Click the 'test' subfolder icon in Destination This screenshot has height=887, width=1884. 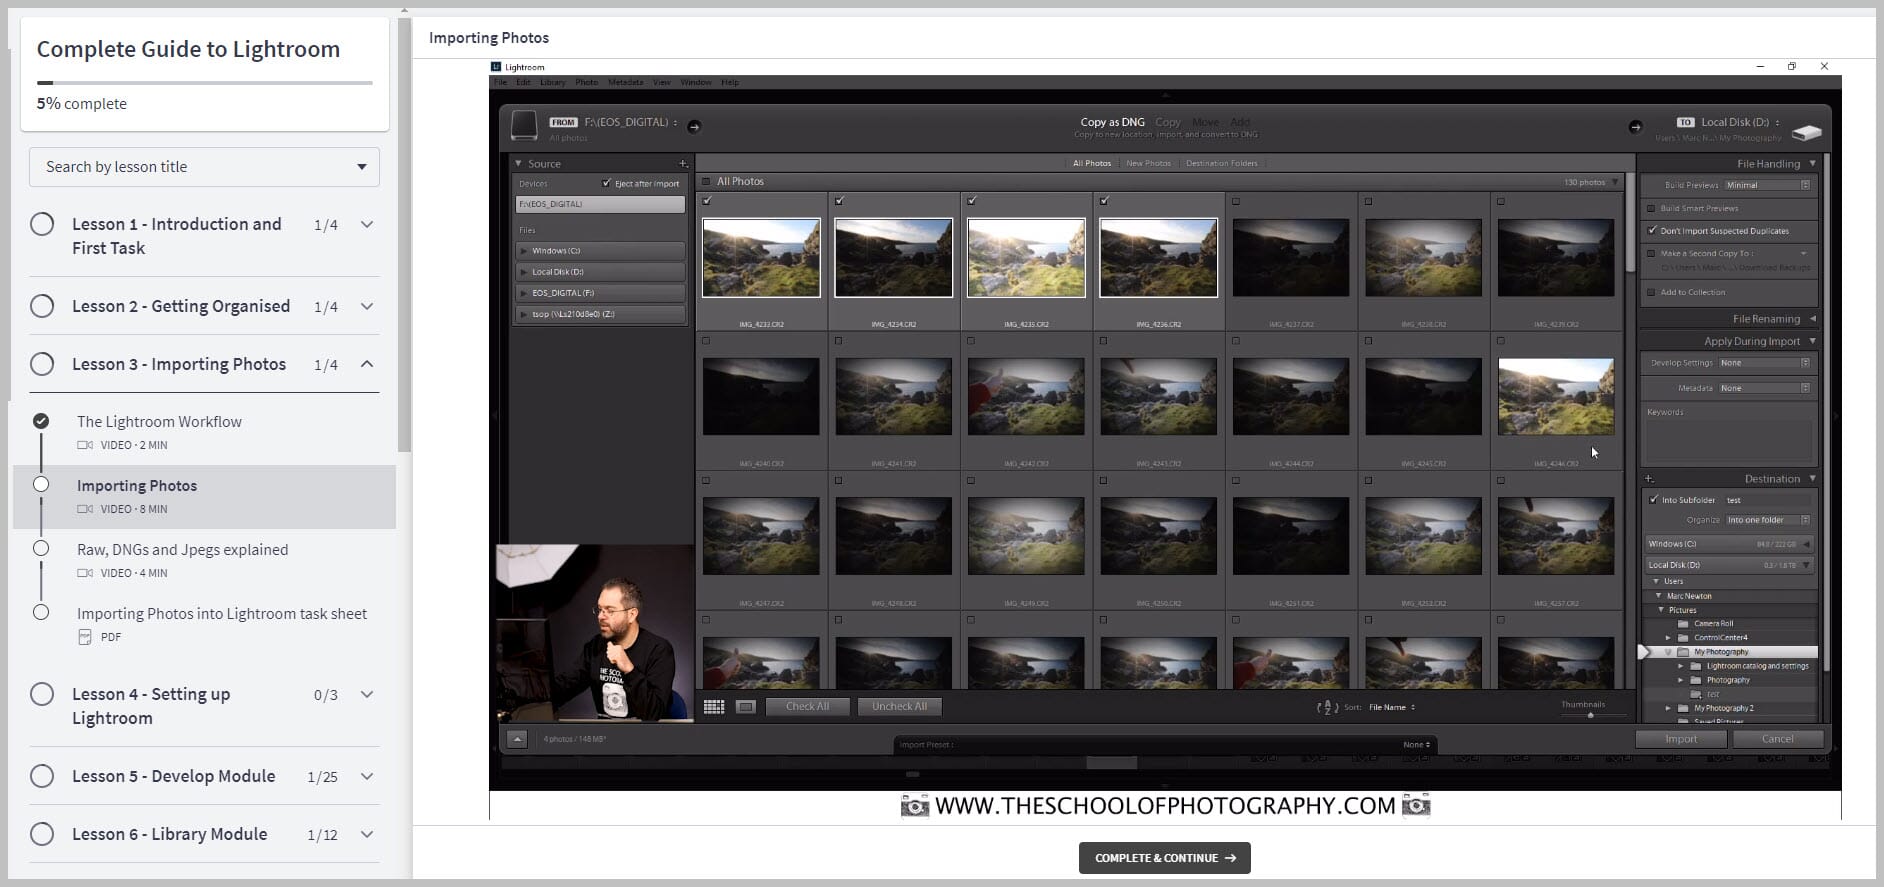point(1695,694)
